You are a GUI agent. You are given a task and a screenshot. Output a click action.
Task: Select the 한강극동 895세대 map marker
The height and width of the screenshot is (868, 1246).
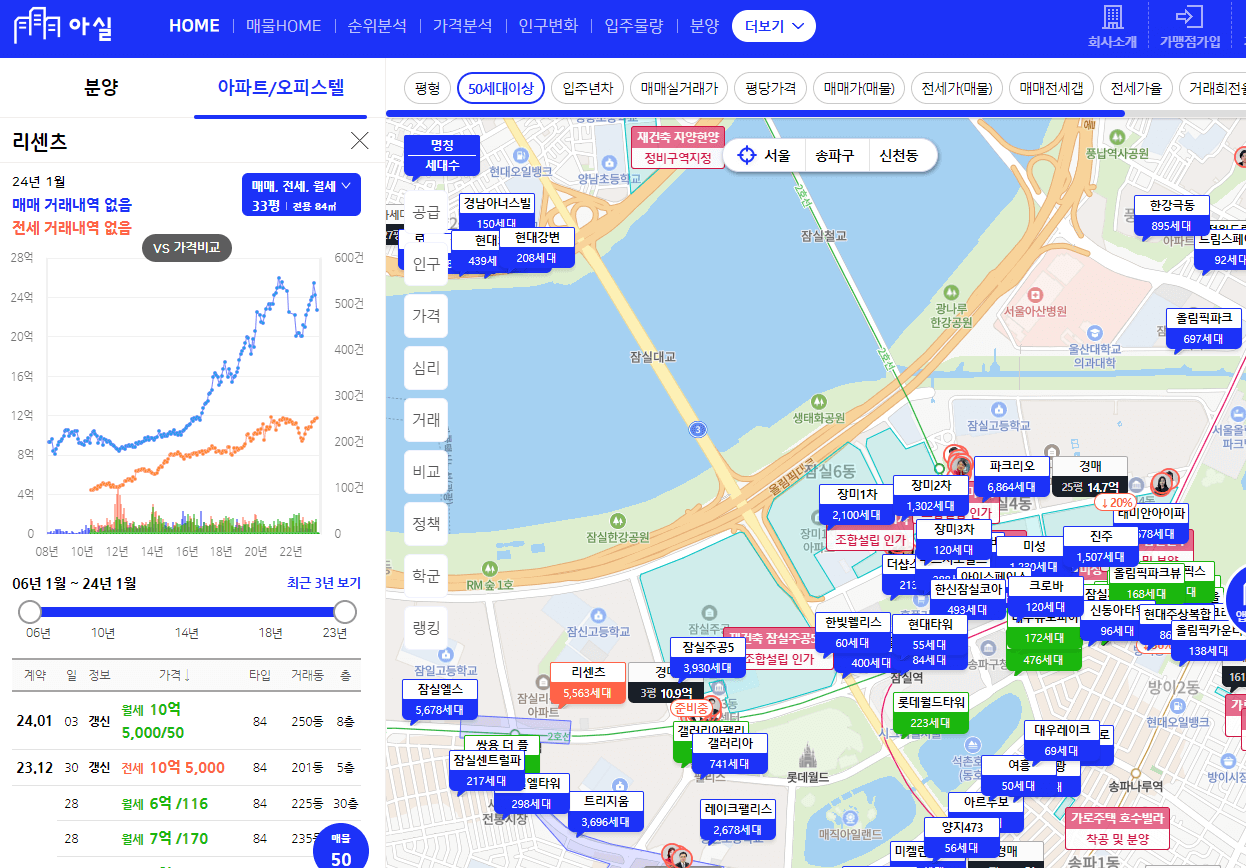(x=1172, y=215)
